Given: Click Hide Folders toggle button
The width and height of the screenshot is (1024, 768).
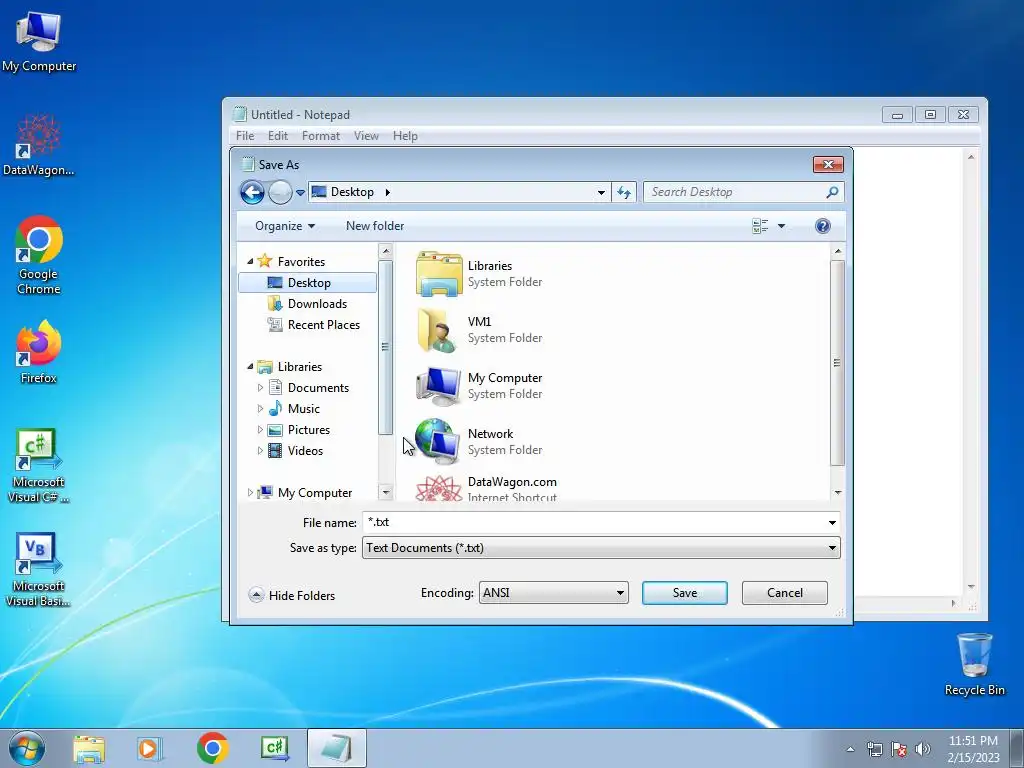Looking at the screenshot, I should pos(292,595).
